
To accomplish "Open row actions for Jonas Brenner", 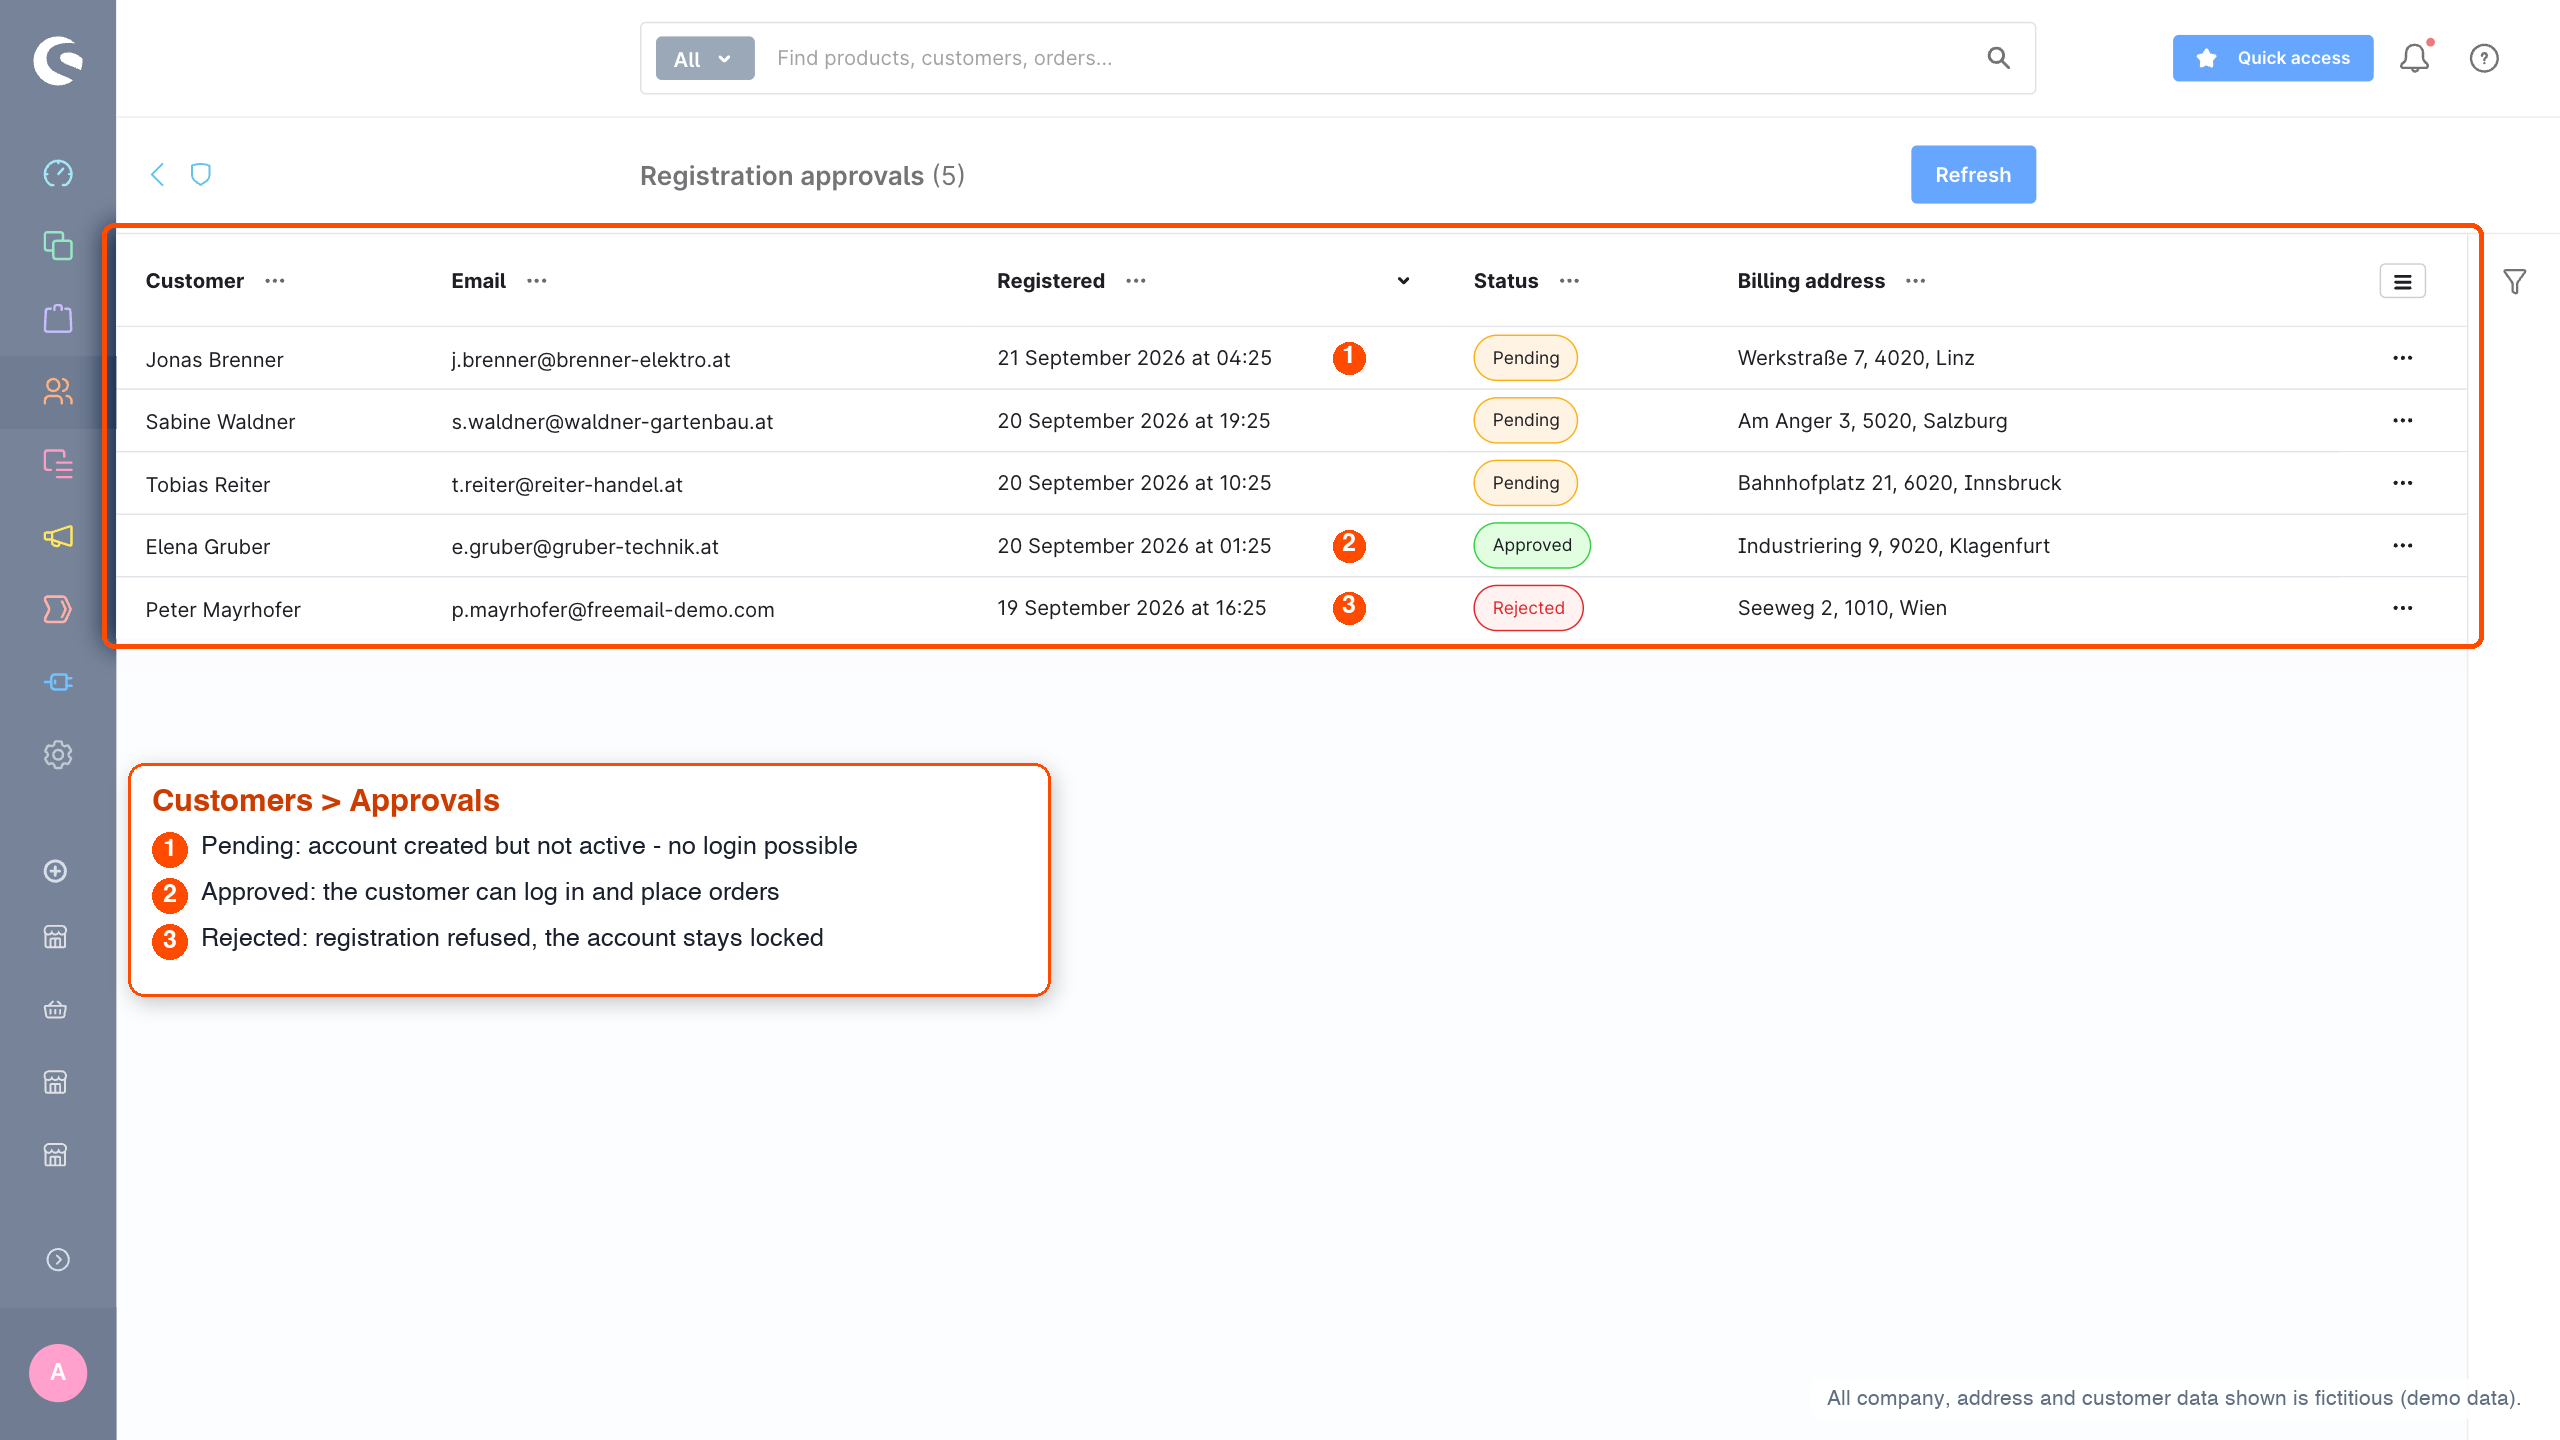I will [x=2403, y=358].
